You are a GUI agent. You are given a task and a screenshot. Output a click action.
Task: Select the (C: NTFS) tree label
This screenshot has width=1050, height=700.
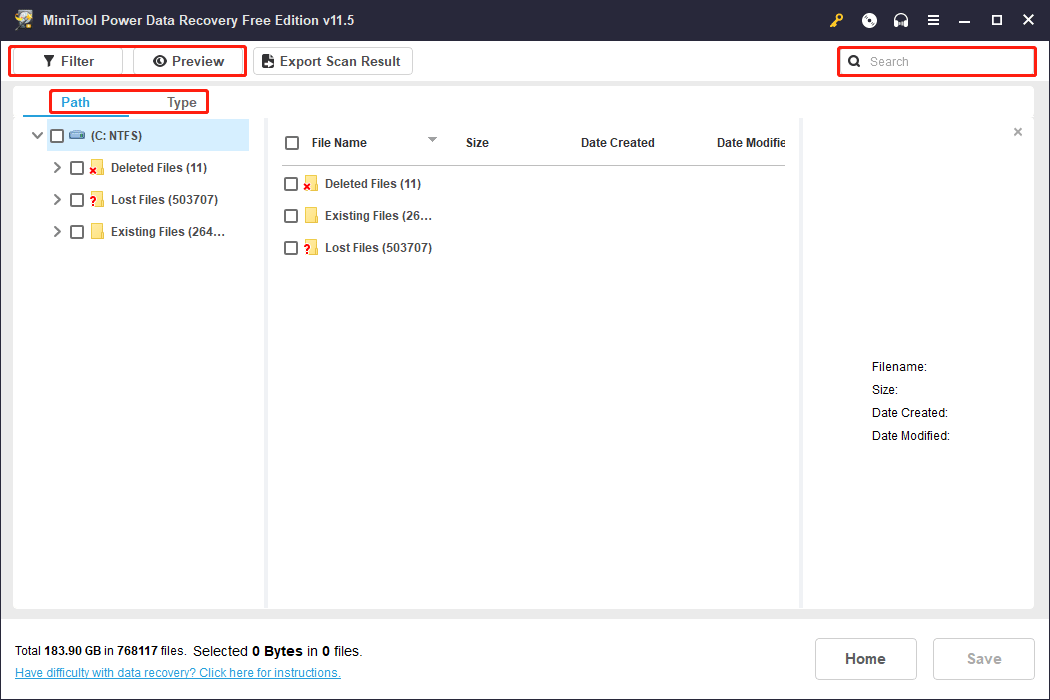click(117, 135)
